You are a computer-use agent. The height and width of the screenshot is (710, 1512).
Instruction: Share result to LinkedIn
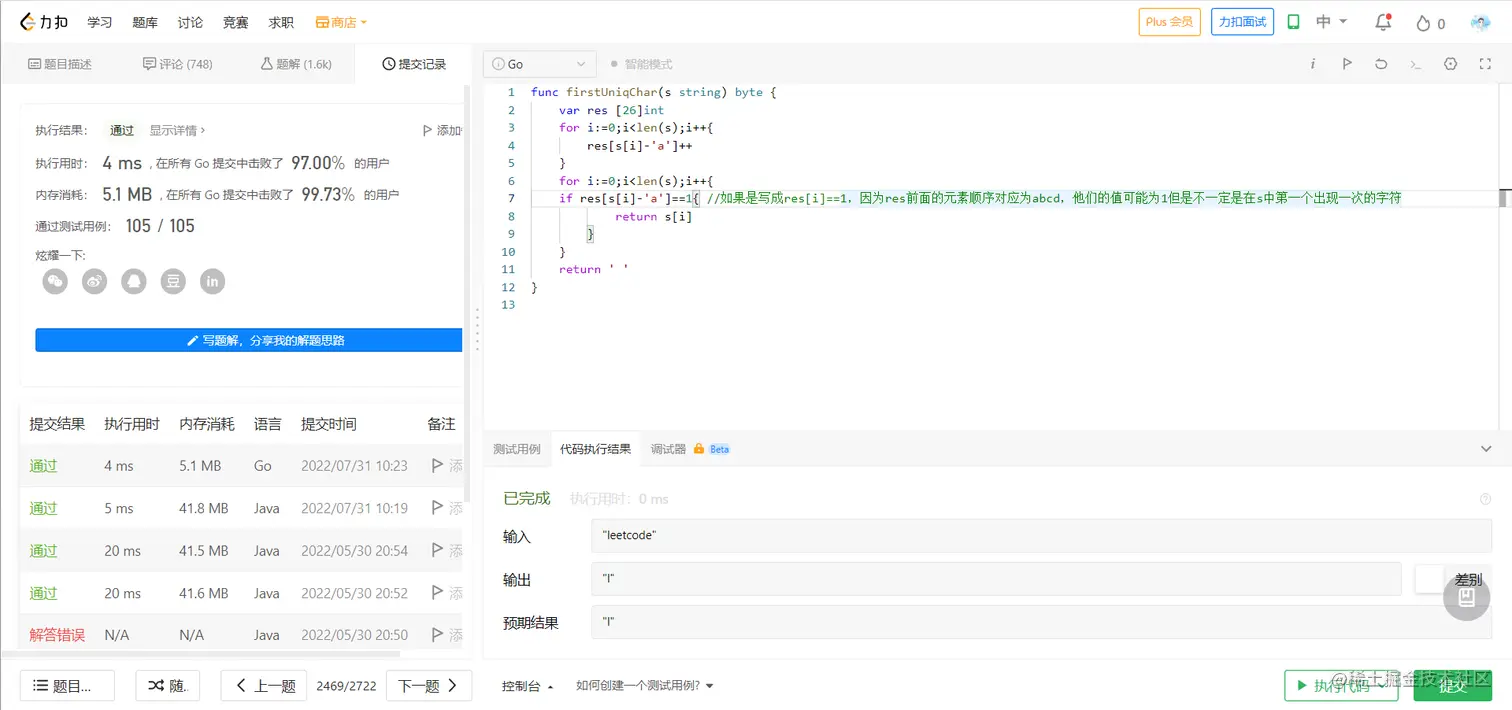point(212,282)
